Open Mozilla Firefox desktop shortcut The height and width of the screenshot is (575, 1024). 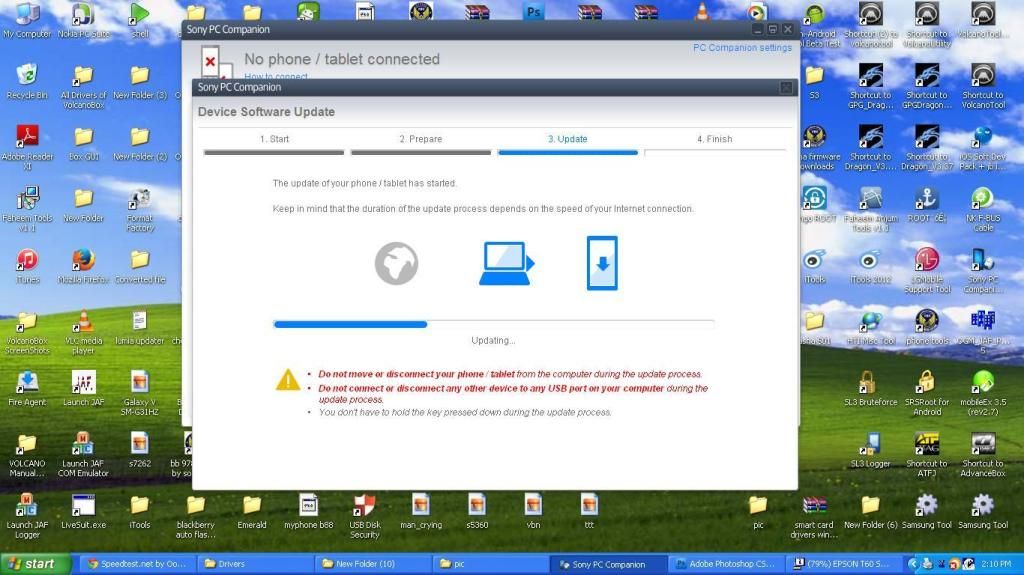point(83,266)
